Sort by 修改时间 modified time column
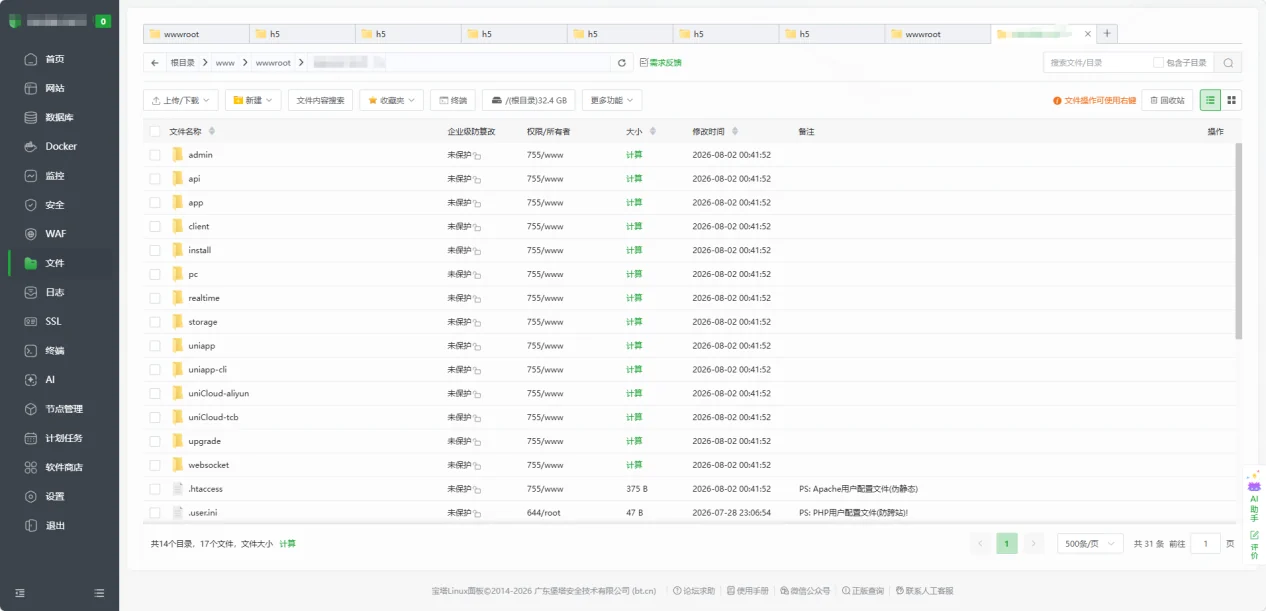The height and width of the screenshot is (611, 1266). coord(715,131)
